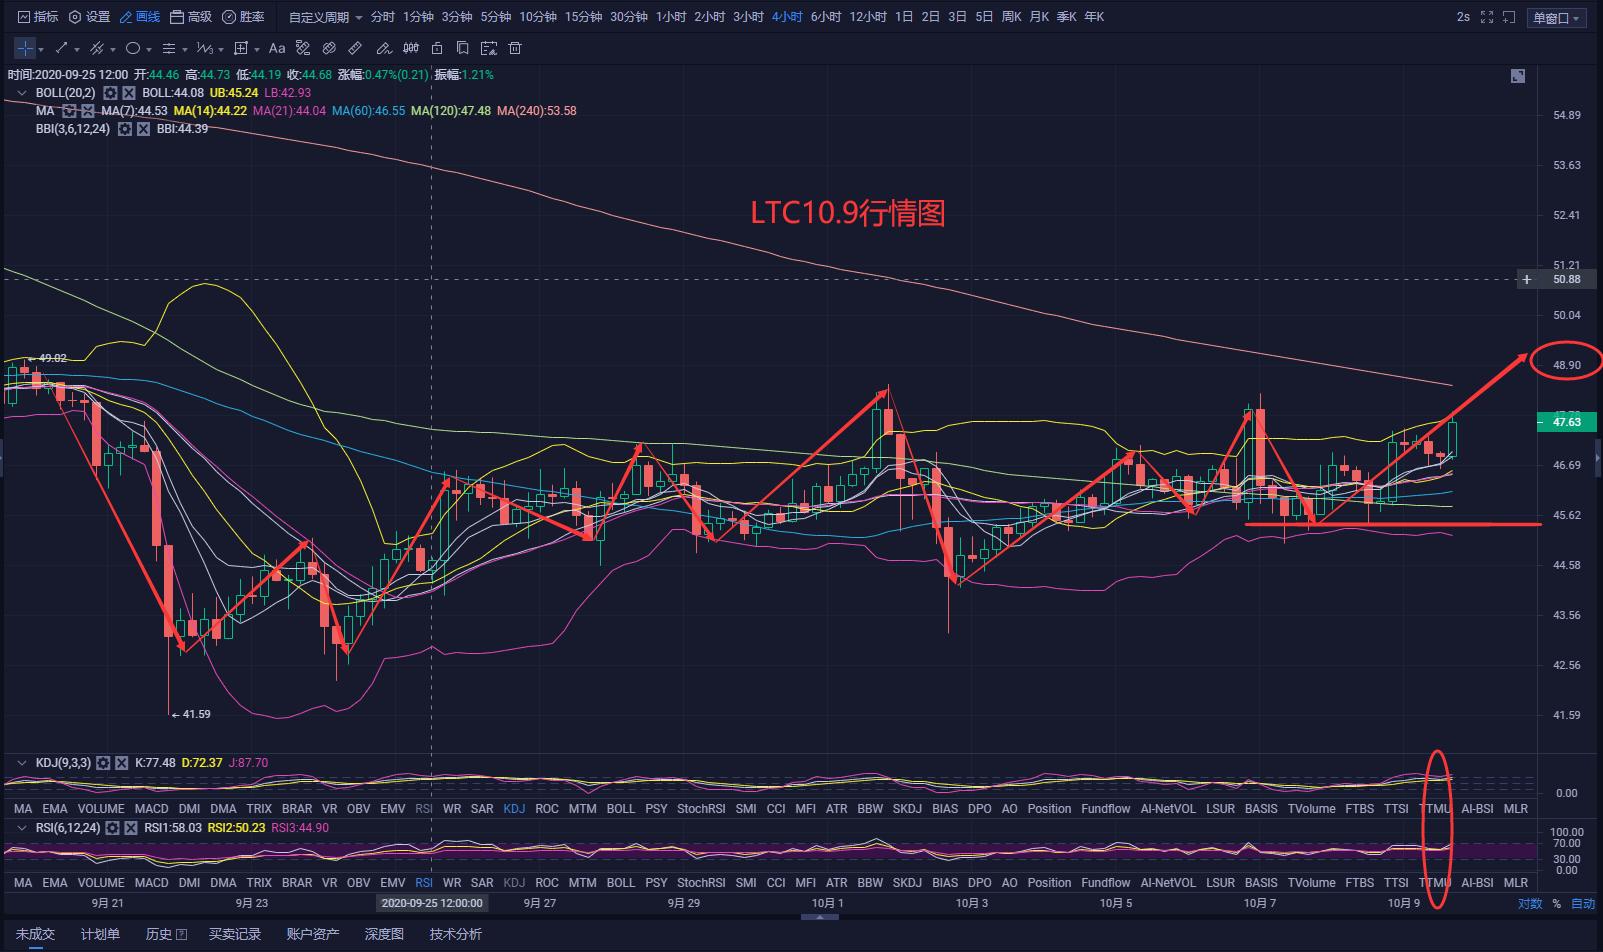
Task: Toggle 自动 auto scale
Action: (x=1583, y=904)
